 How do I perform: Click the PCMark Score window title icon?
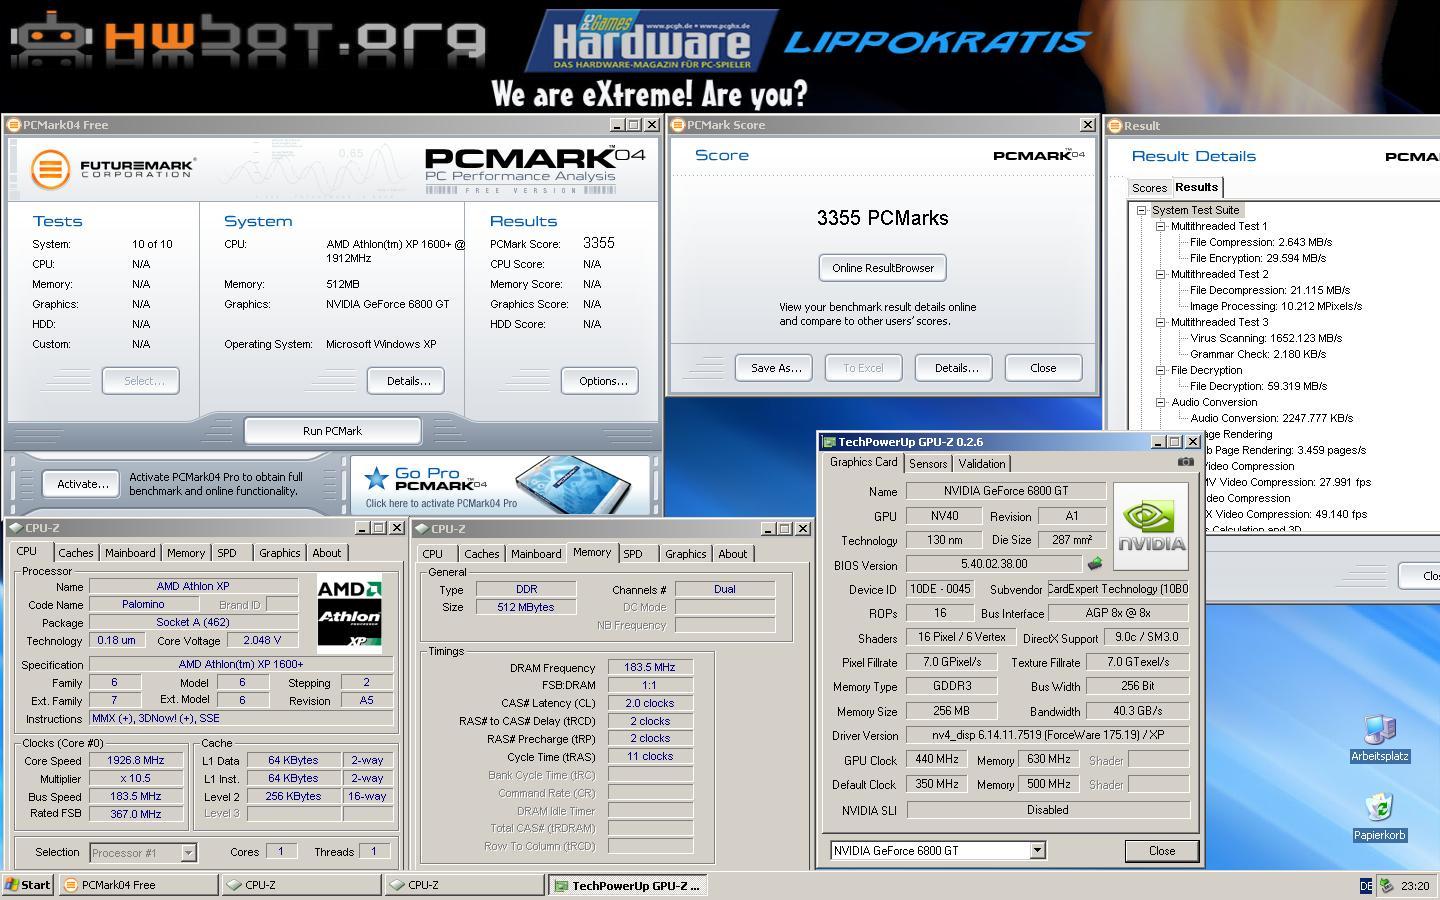coord(678,125)
